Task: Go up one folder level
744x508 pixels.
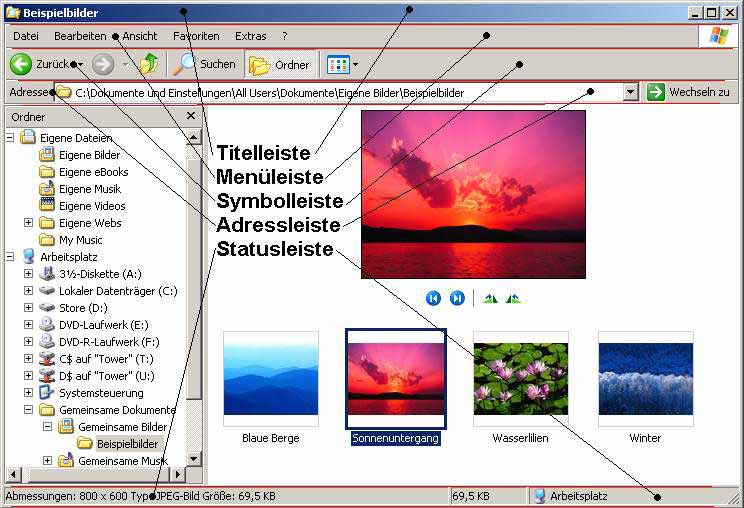Action: 149,64
